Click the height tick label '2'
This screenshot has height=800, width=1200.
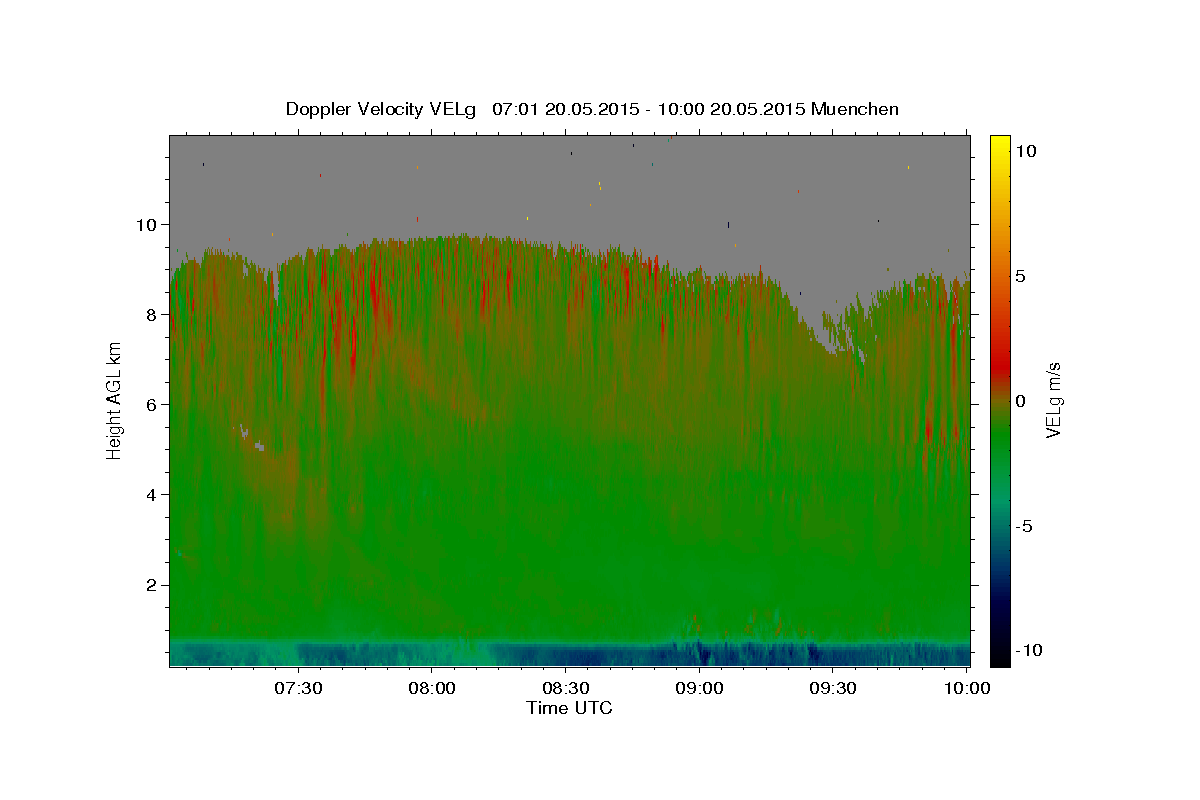[154, 584]
